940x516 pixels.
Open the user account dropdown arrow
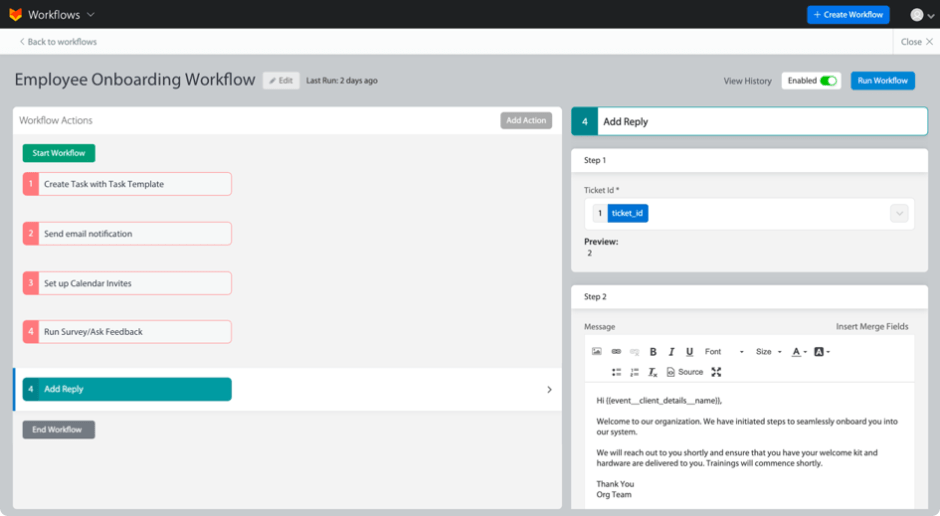click(930, 16)
